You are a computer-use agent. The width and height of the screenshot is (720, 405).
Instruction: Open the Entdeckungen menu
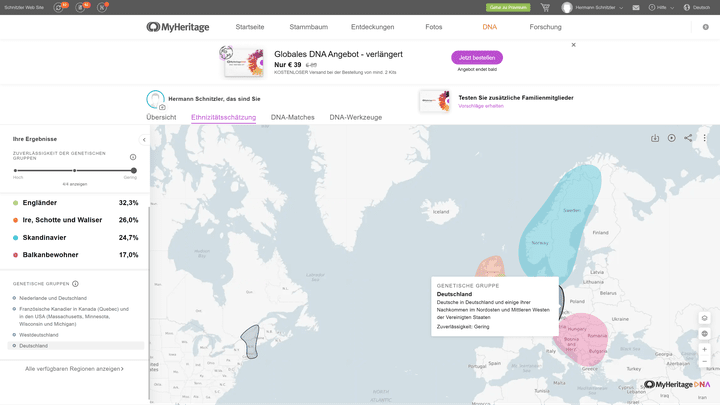[x=372, y=27]
